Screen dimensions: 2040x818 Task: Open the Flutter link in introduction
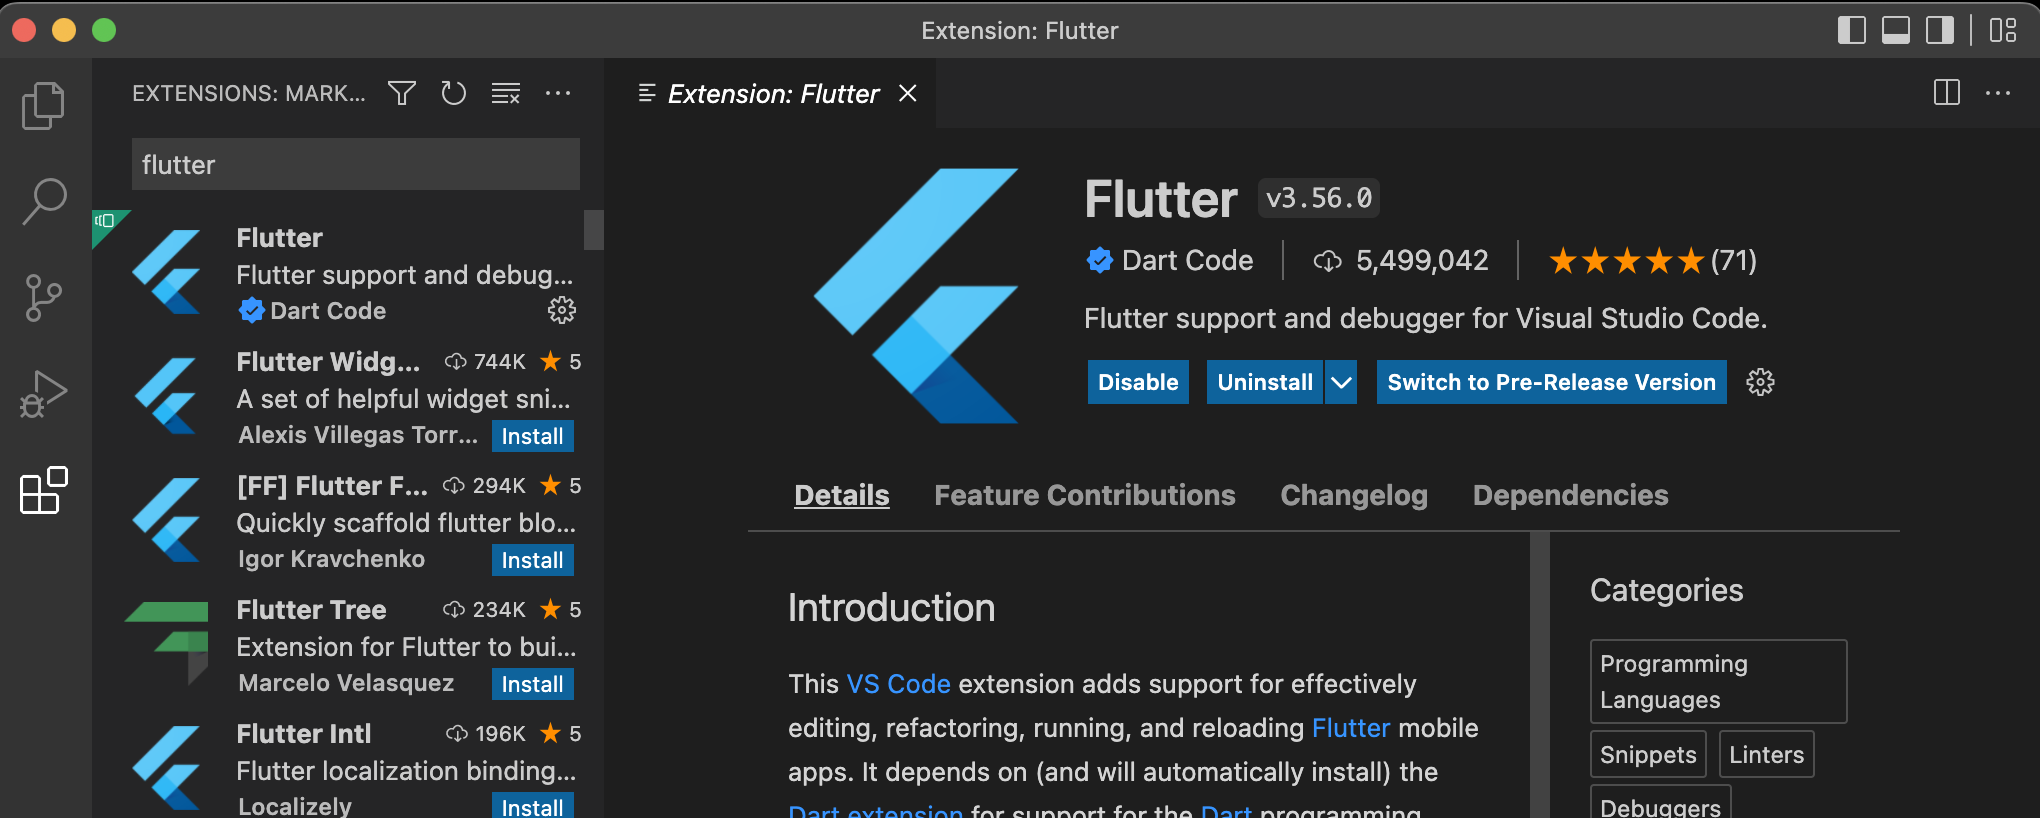(1350, 728)
